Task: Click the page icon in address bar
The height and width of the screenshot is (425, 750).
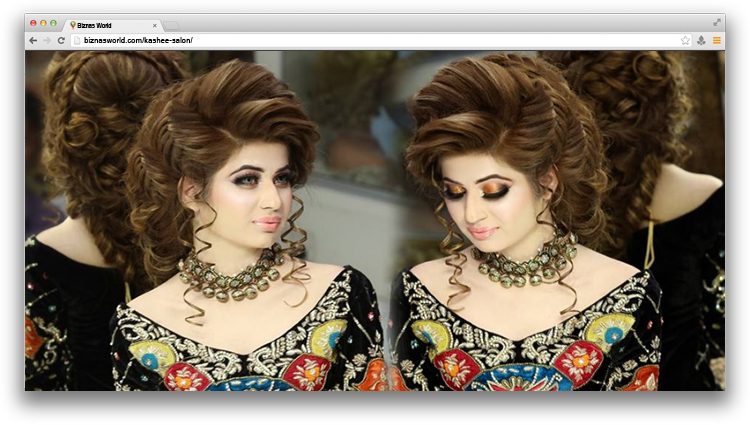Action: click(x=77, y=41)
